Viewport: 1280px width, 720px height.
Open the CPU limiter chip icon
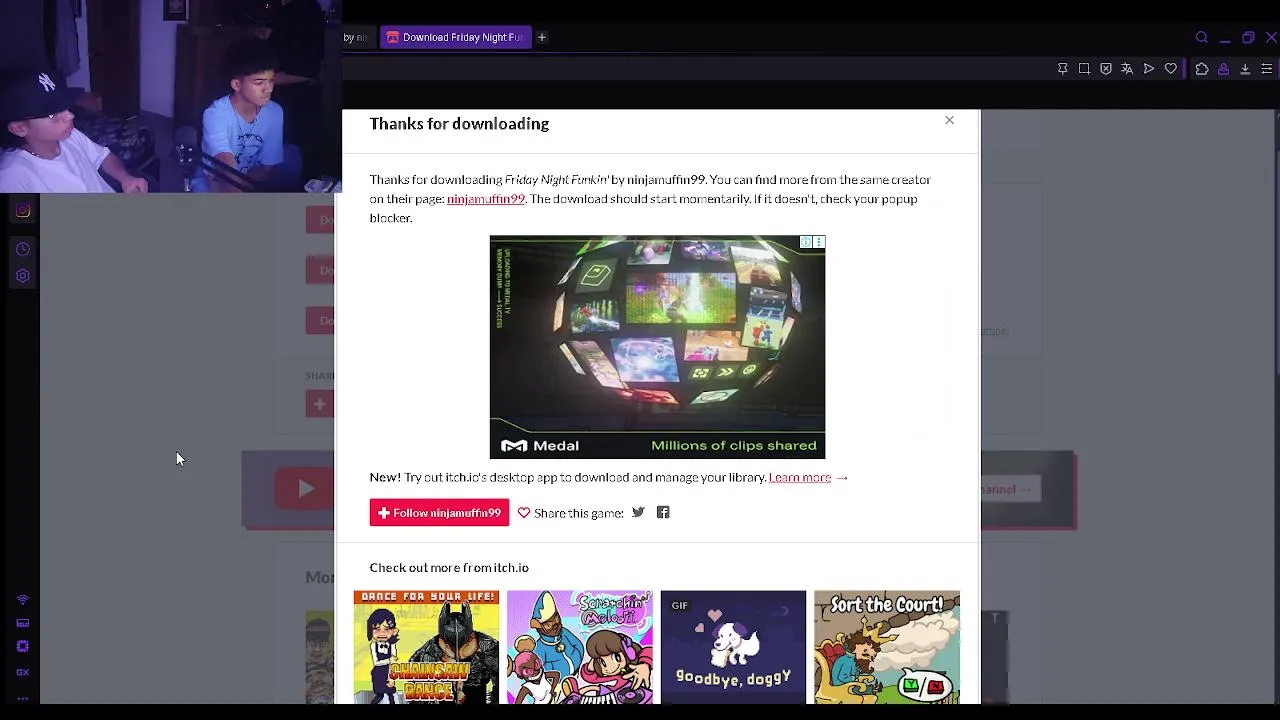tap(23, 647)
